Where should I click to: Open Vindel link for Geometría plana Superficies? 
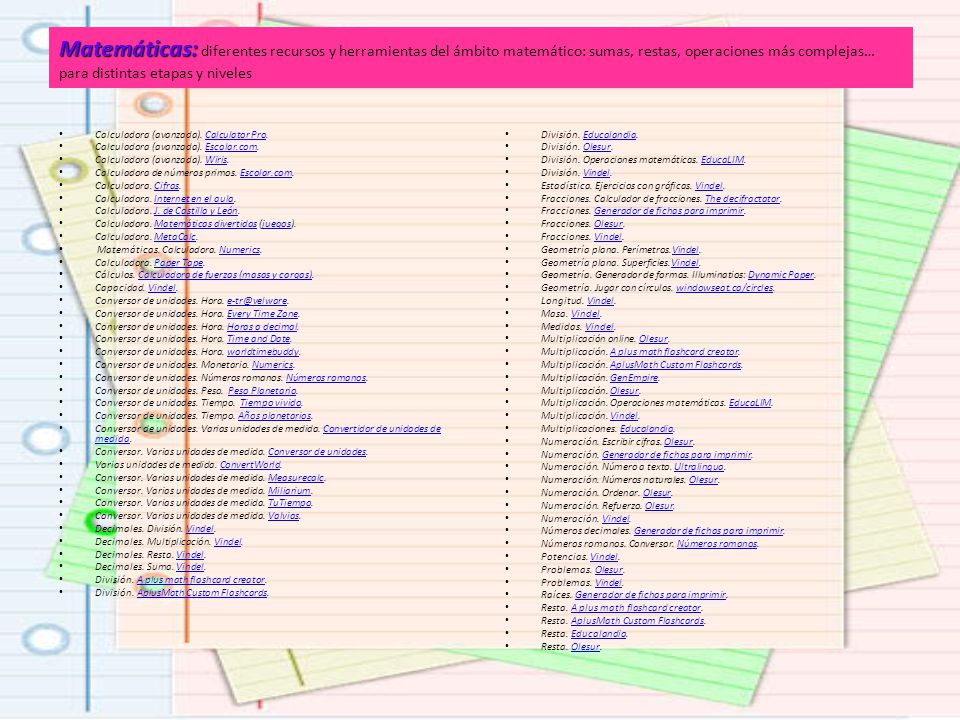pos(684,263)
